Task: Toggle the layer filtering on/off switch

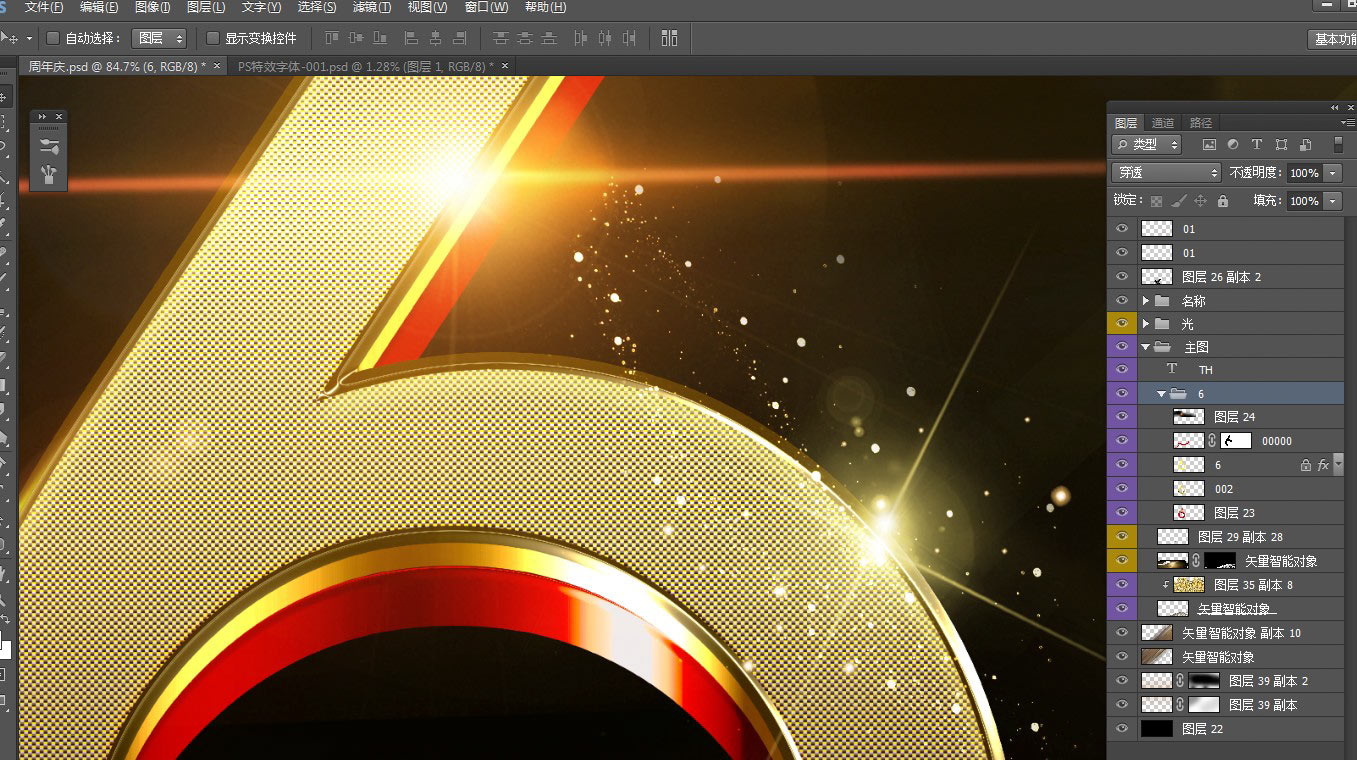Action: [x=1339, y=145]
